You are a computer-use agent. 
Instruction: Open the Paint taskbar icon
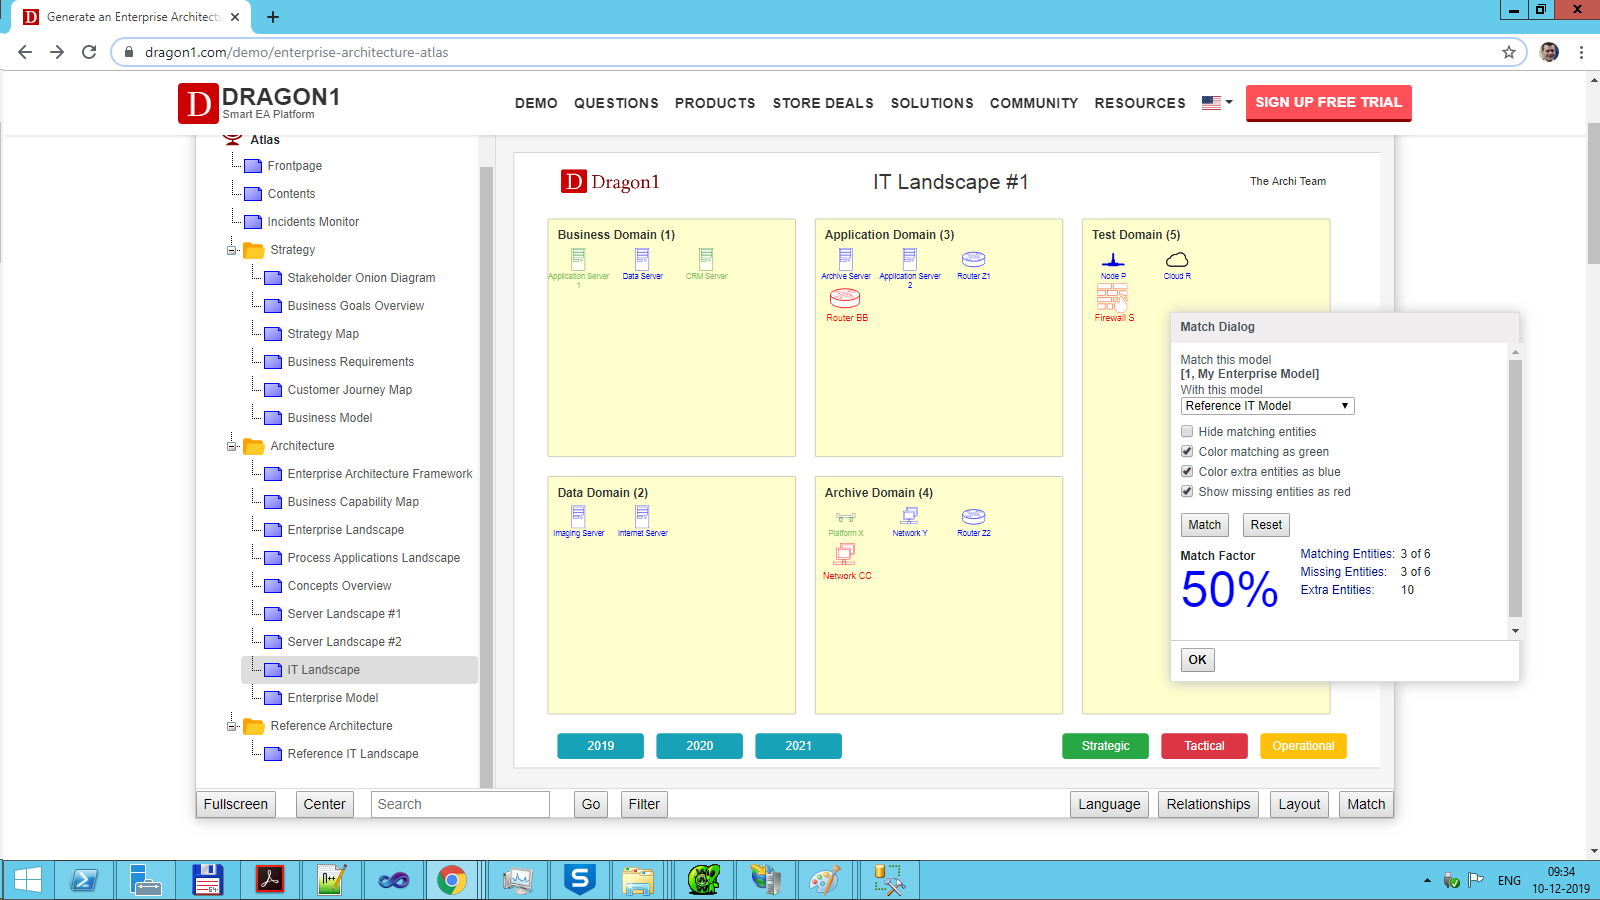click(825, 880)
